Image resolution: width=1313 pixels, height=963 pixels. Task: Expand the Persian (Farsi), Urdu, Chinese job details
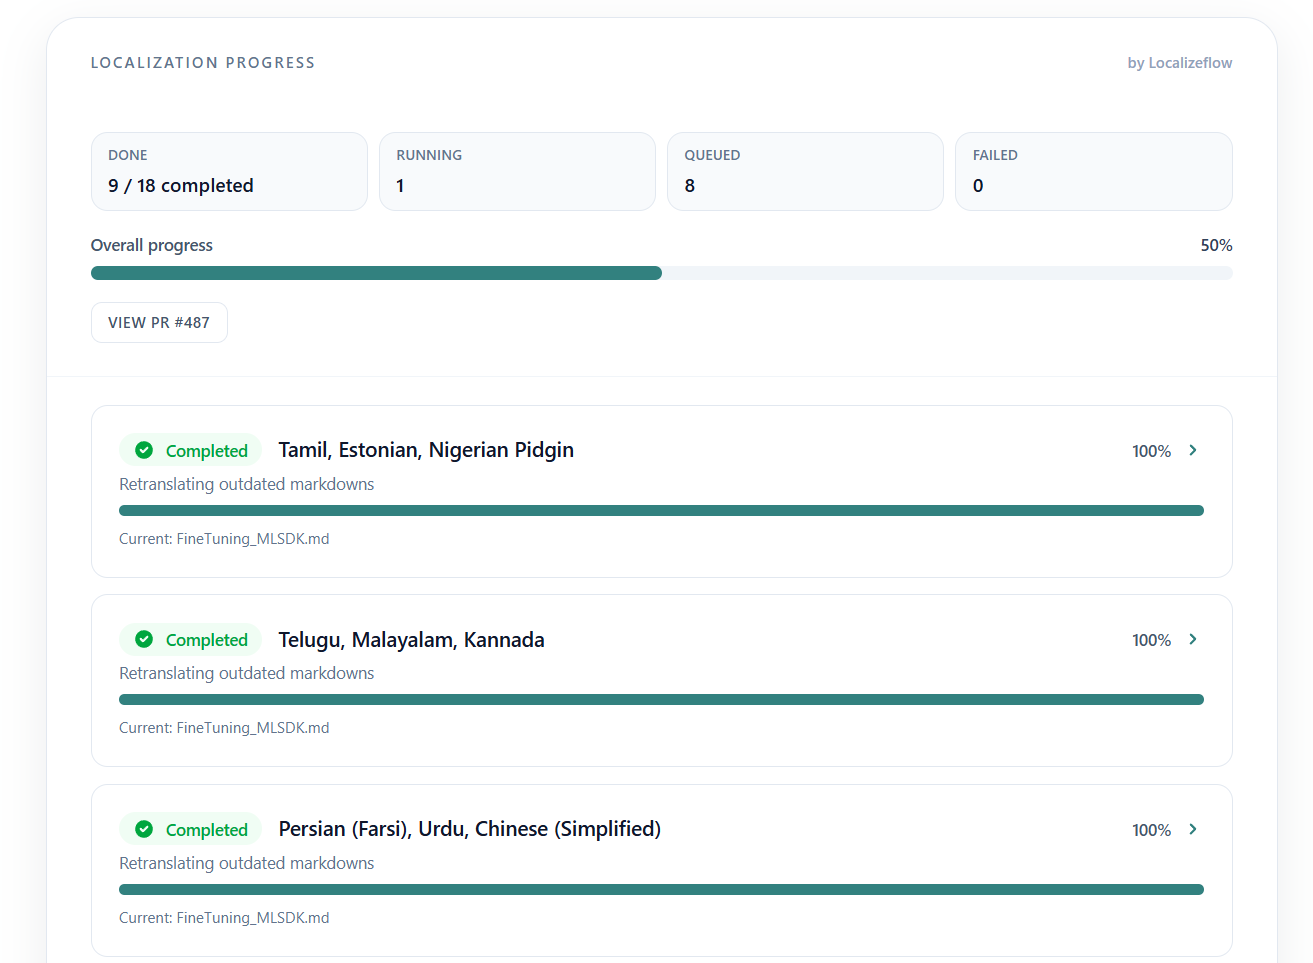[x=1192, y=829]
